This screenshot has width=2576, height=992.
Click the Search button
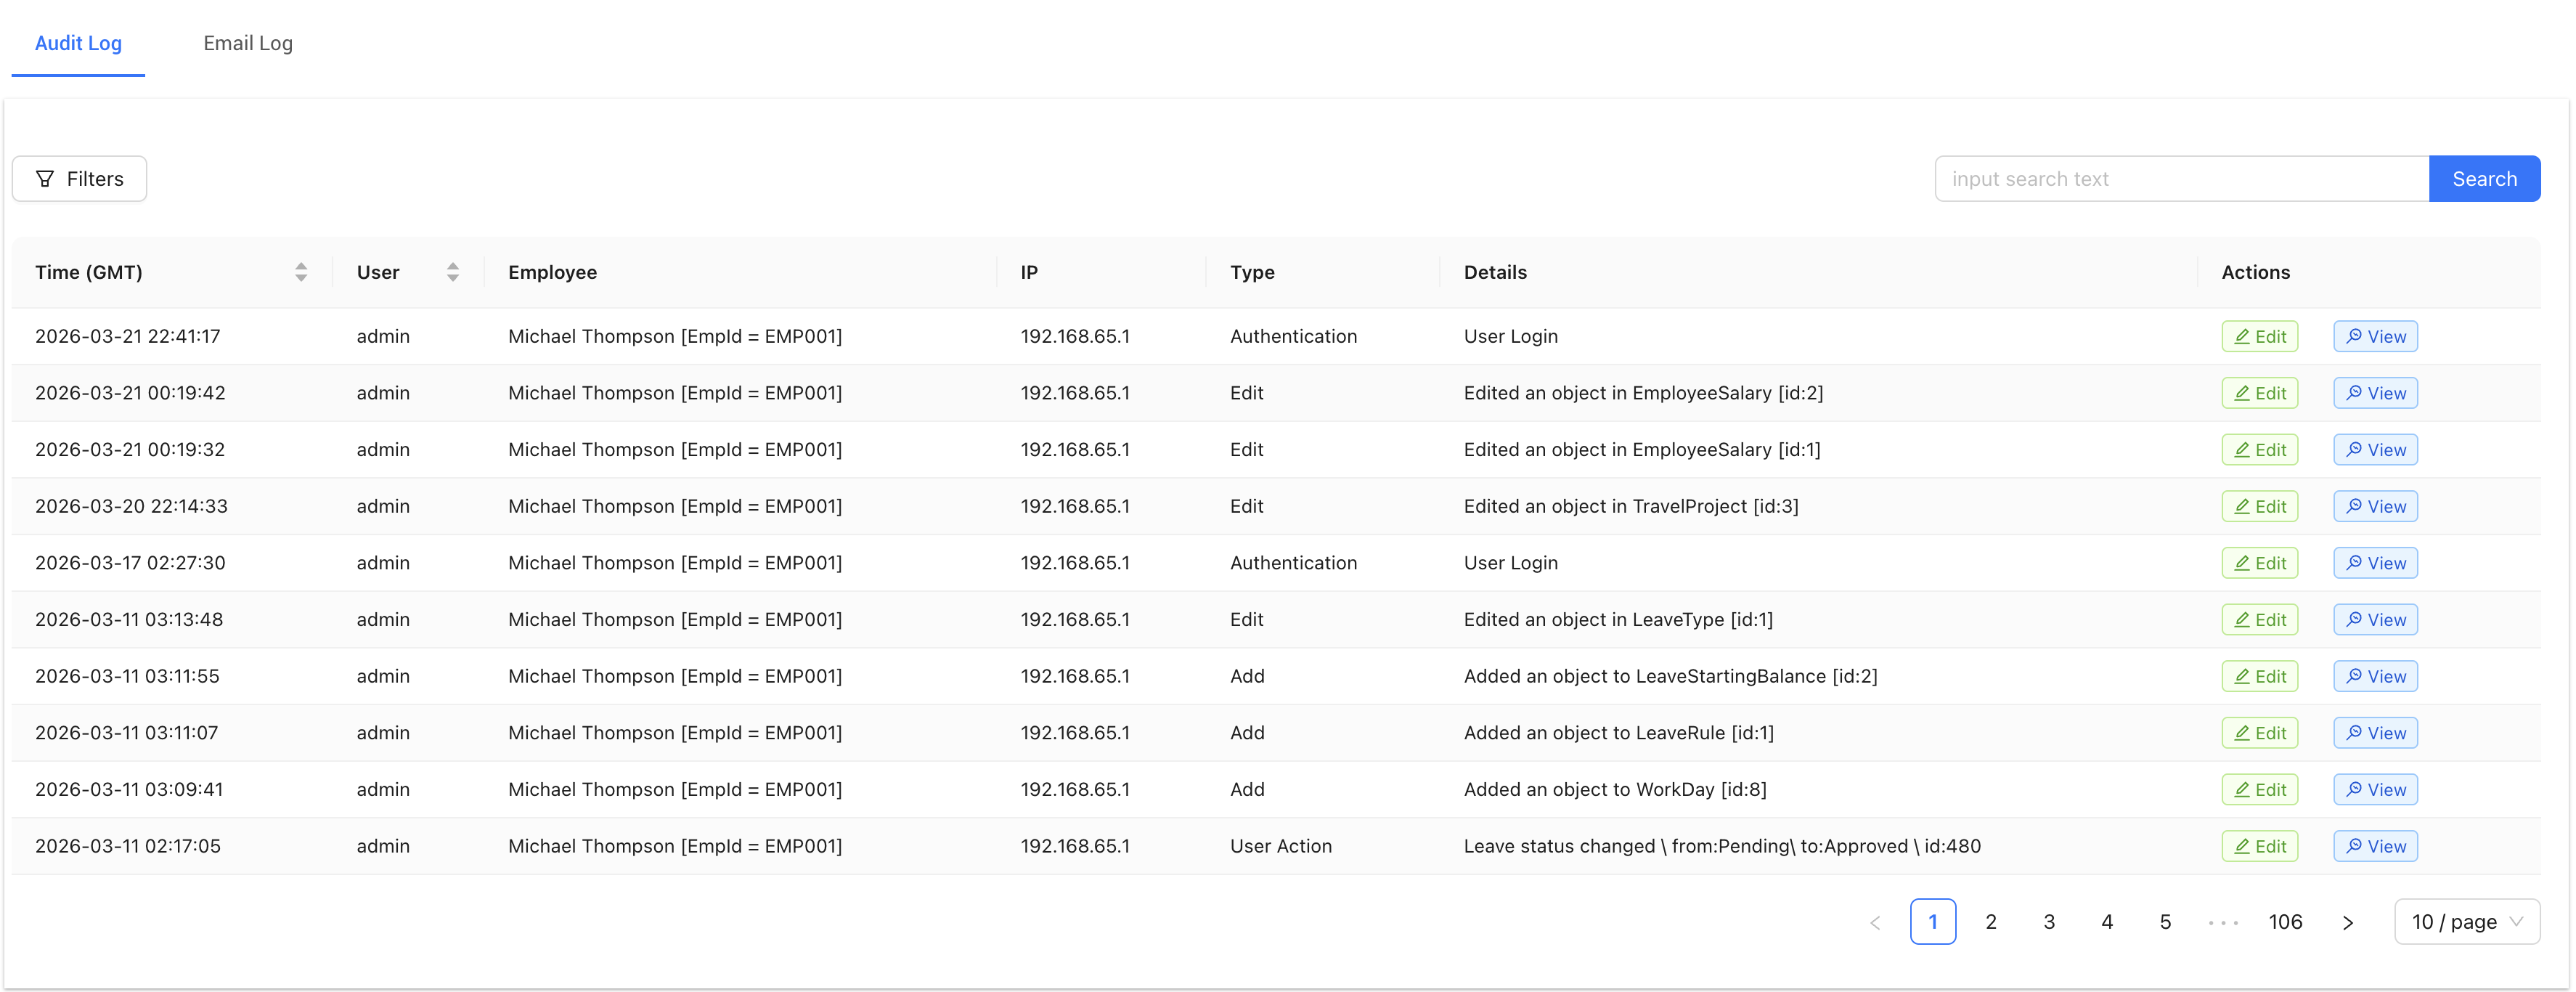[x=2484, y=178]
